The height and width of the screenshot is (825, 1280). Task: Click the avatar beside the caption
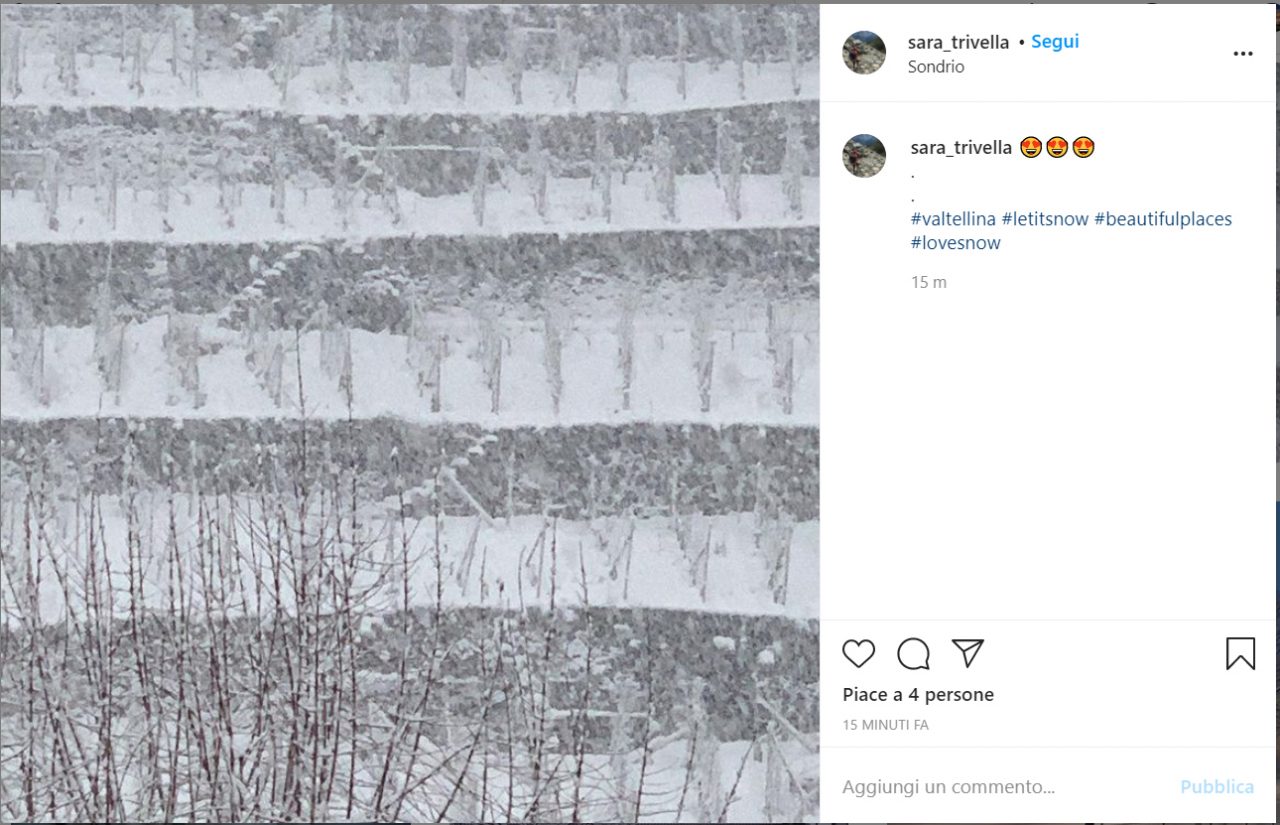point(864,156)
